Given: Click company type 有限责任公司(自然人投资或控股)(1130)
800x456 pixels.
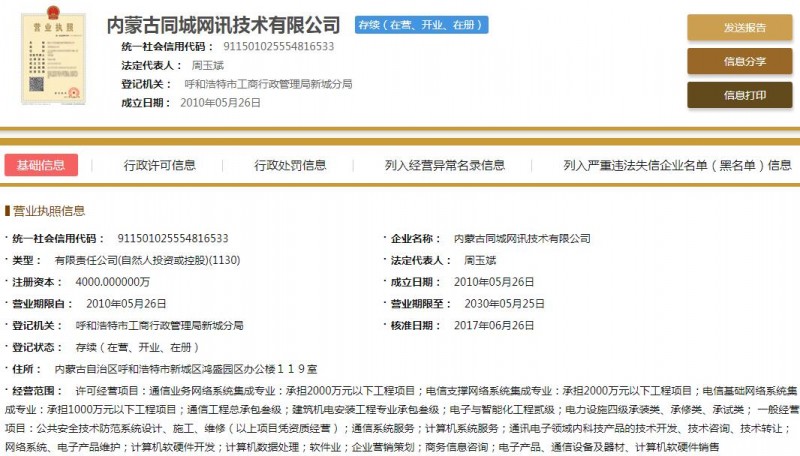Looking at the screenshot, I should coord(147,260).
